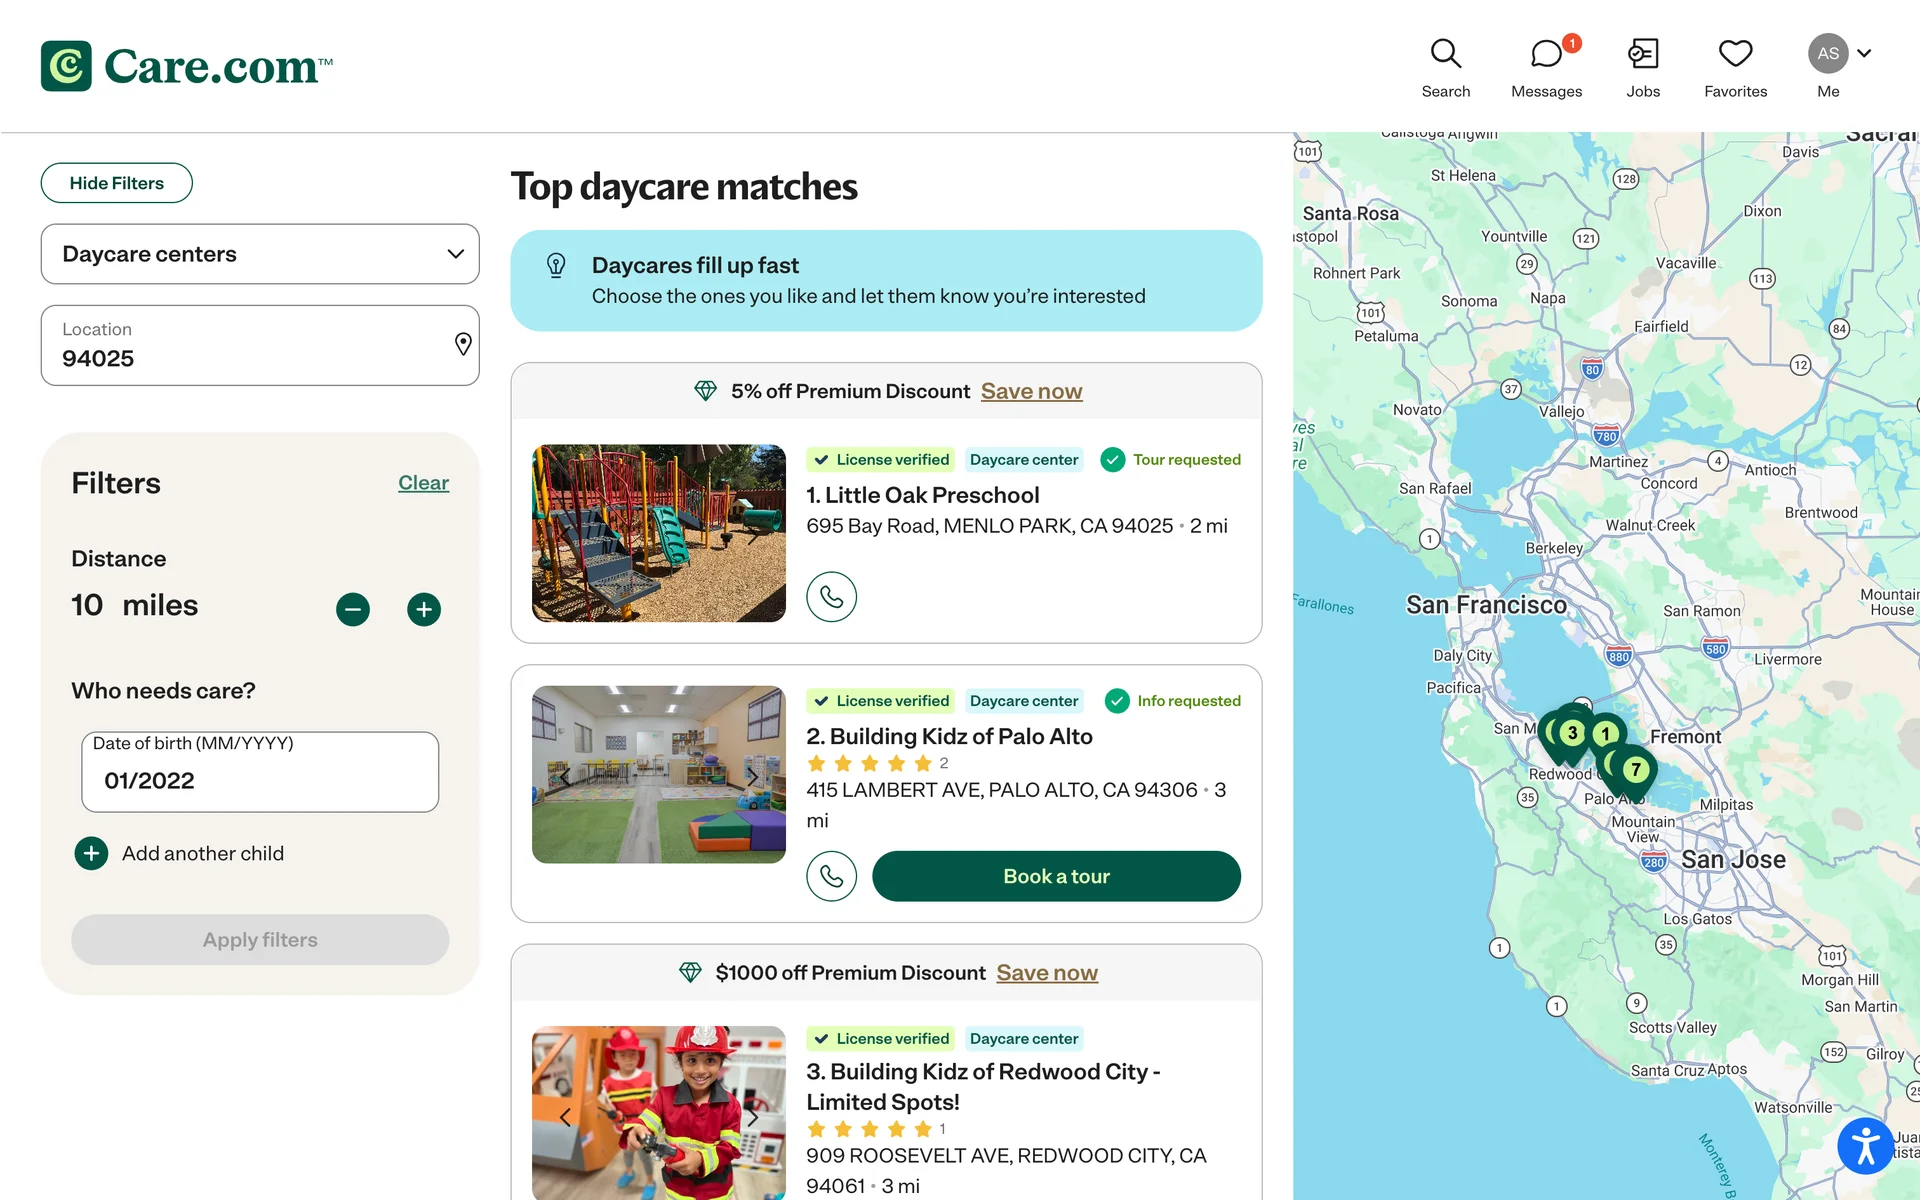The image size is (1920, 1200).
Task: Click the Date of birth input field
Action: (260, 780)
